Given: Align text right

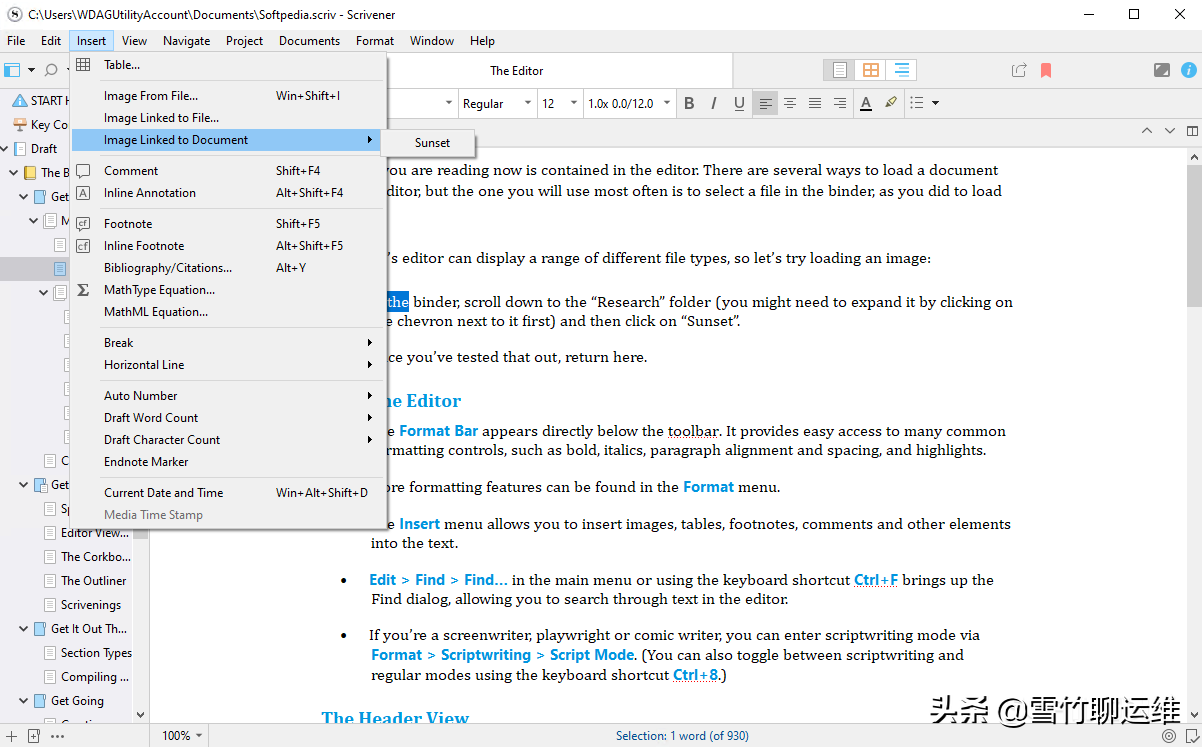Looking at the screenshot, I should click(x=840, y=103).
